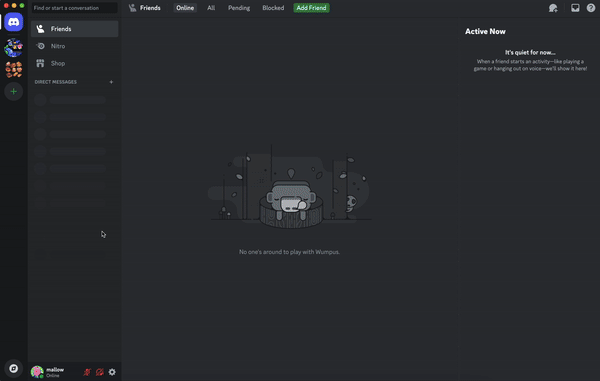Open the Inbox icon
This screenshot has height=381, width=600.
coord(575,8)
